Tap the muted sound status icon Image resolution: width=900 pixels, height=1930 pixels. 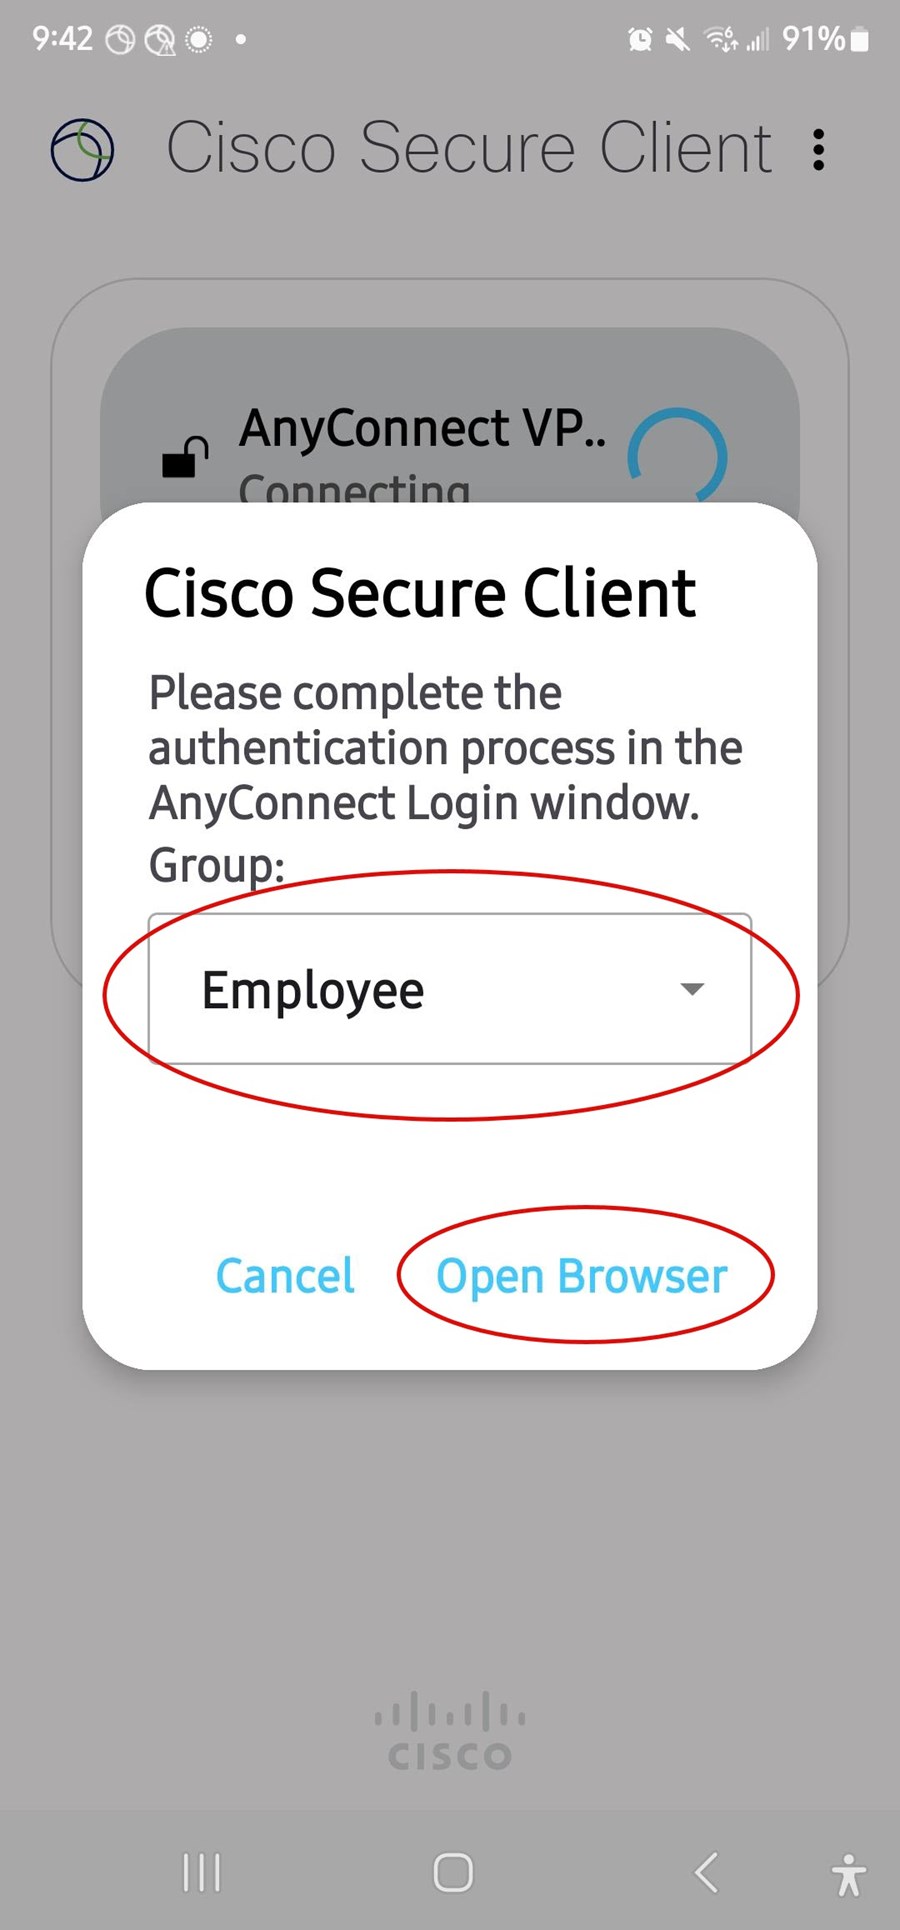(x=678, y=39)
